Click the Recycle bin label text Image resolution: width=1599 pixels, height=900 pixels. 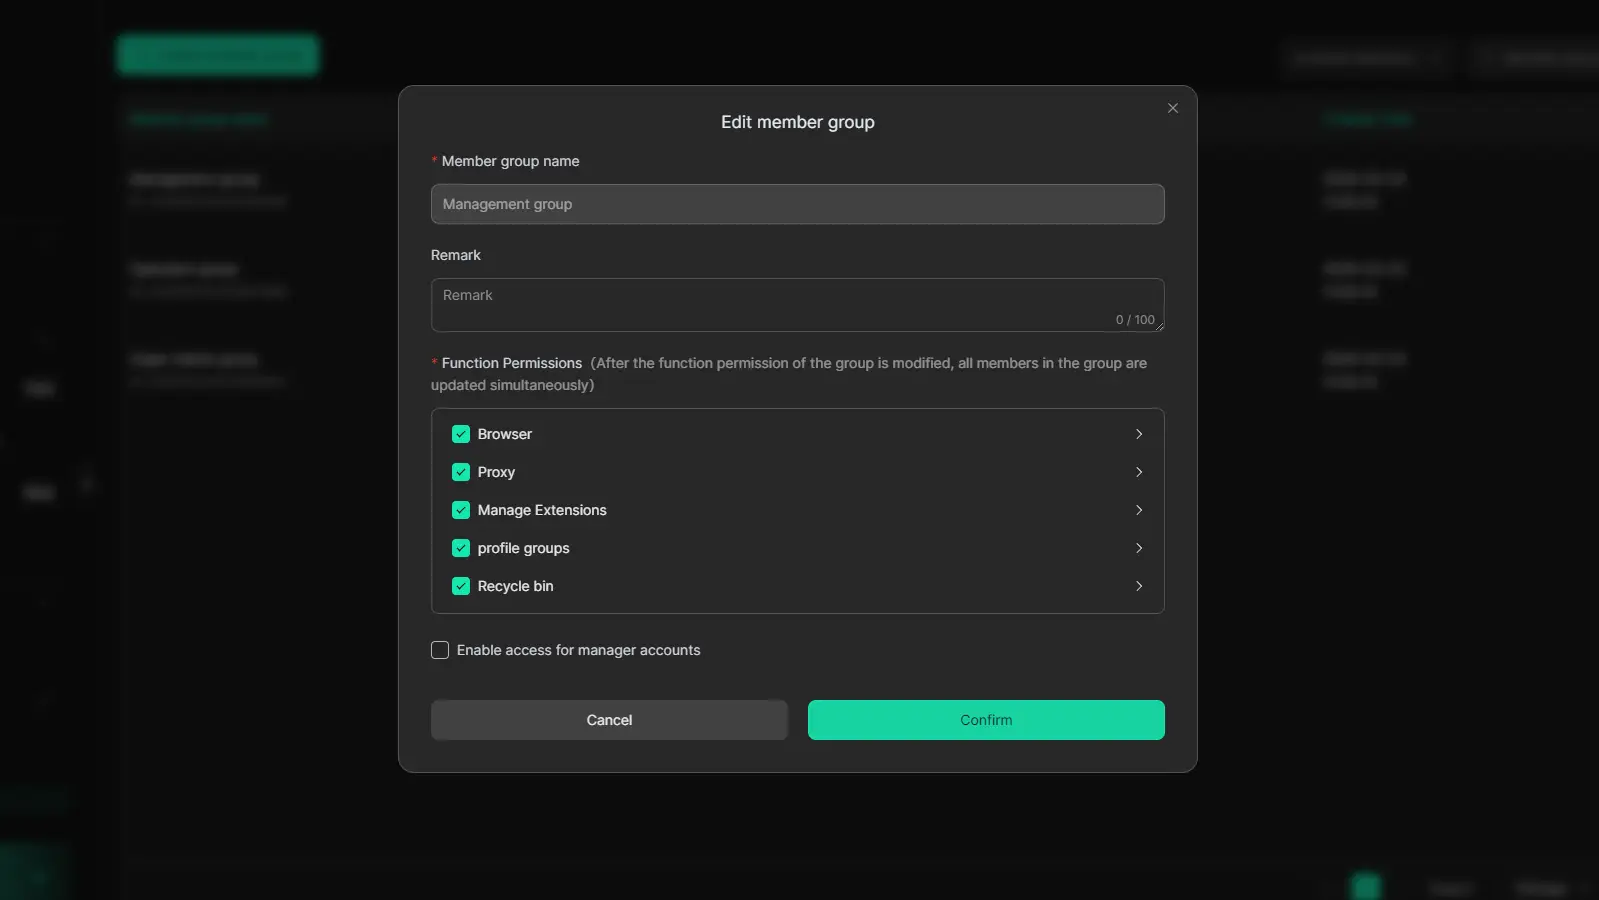(x=515, y=586)
